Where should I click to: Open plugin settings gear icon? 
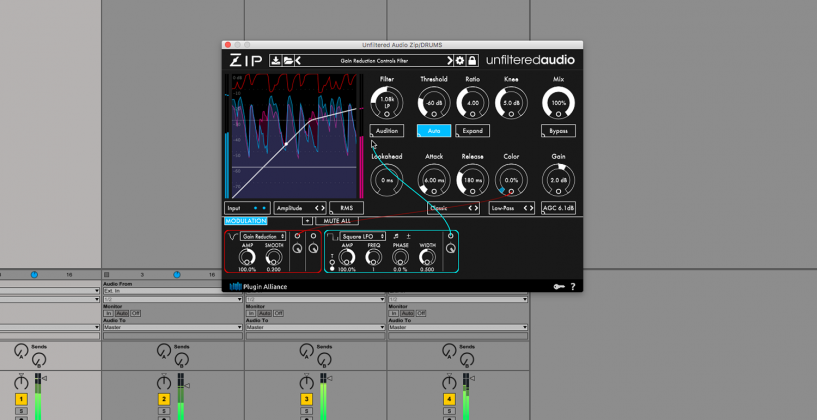[459, 60]
